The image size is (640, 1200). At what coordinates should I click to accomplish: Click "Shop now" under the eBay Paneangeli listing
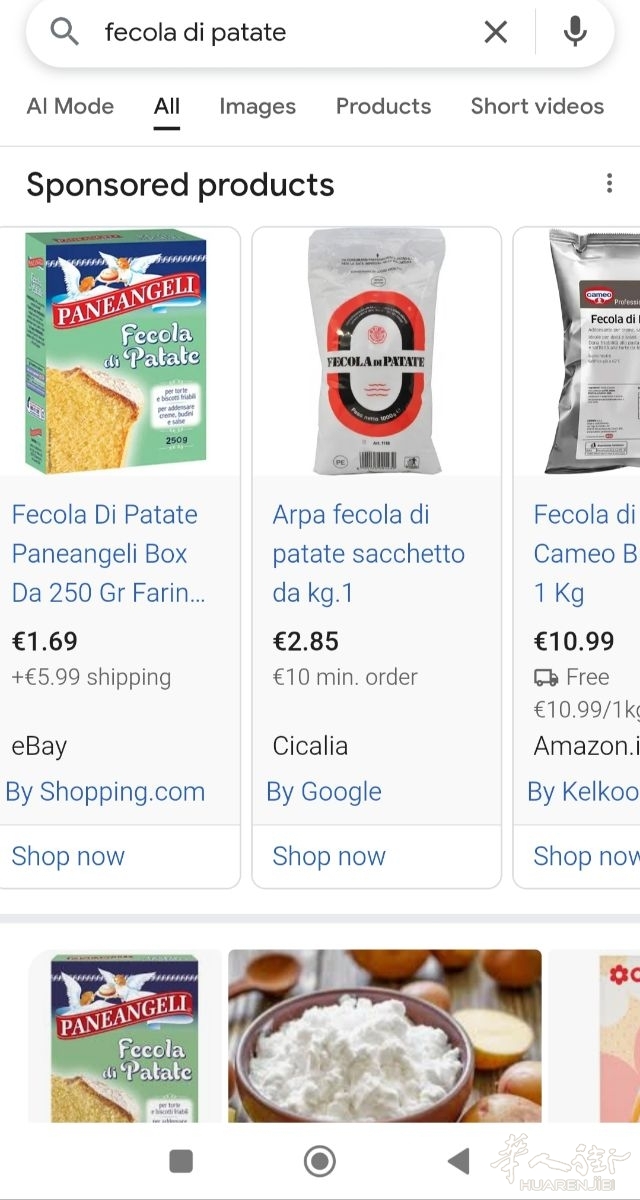pos(68,856)
